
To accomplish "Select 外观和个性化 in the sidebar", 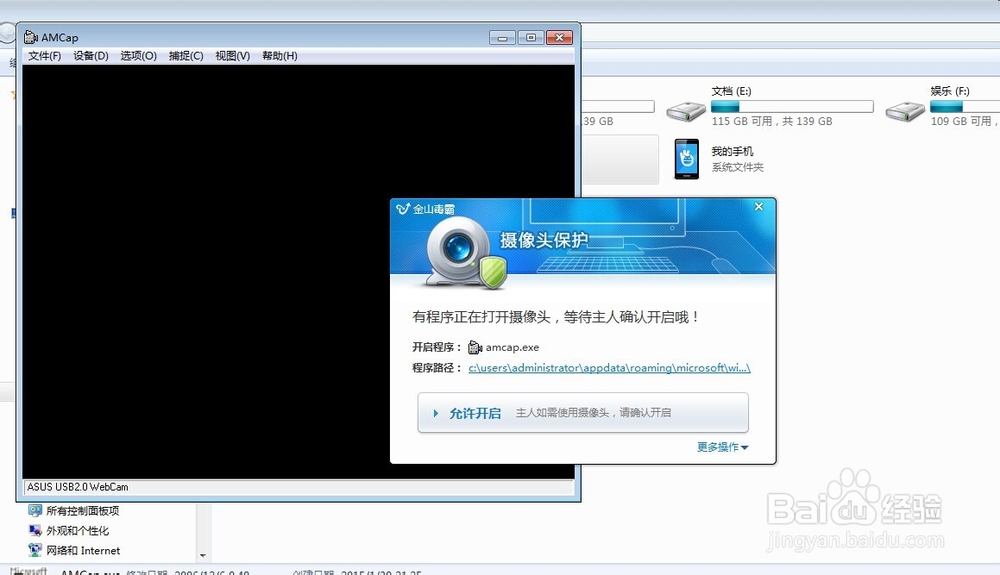I will click(x=77, y=531).
